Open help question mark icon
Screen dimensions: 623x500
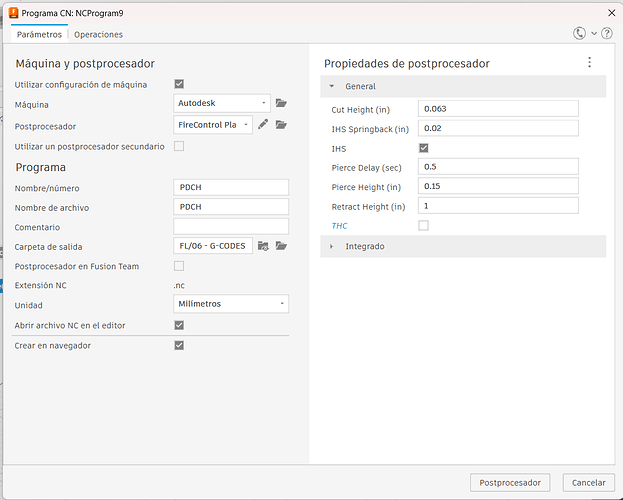607,33
